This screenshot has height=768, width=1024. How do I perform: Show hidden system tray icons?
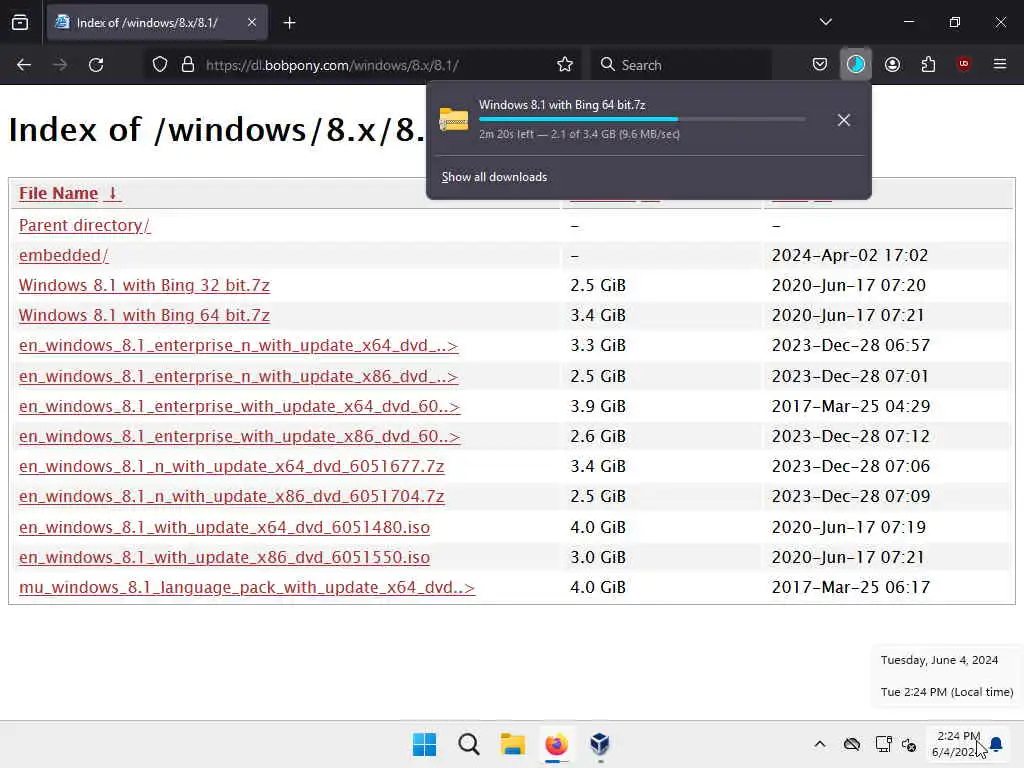pos(820,744)
